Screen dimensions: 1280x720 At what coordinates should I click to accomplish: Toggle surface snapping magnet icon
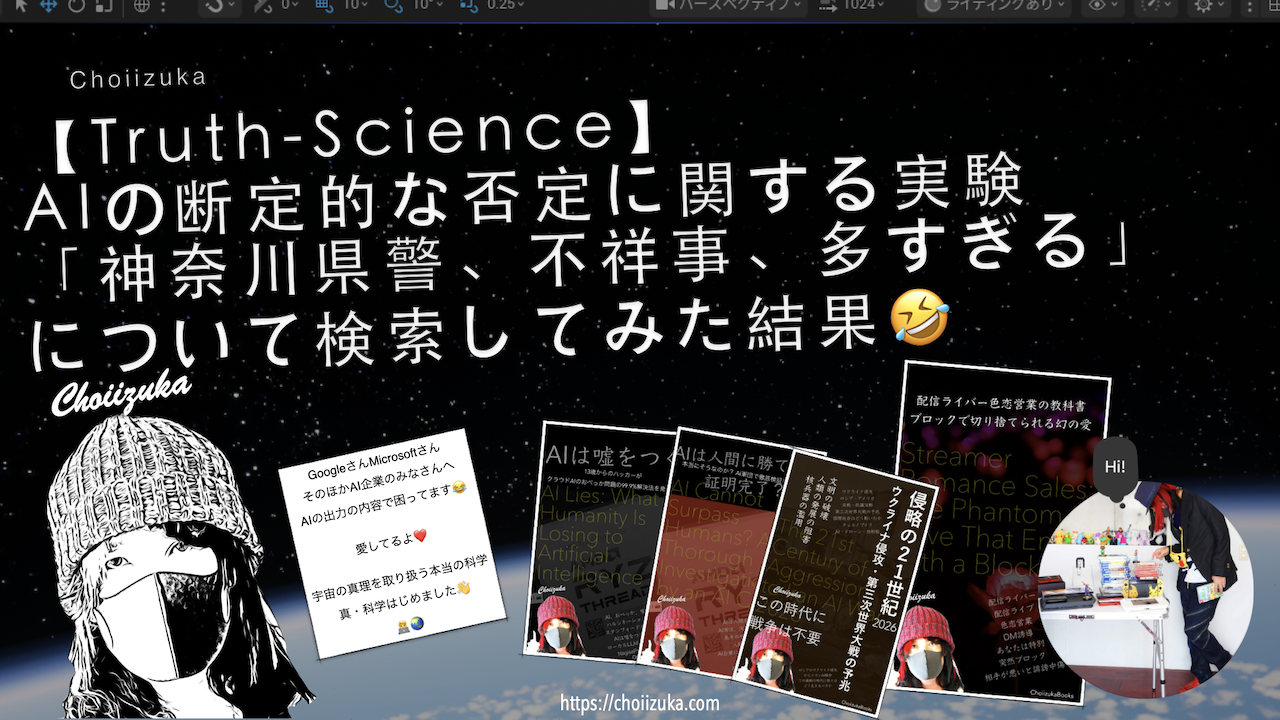(x=214, y=5)
